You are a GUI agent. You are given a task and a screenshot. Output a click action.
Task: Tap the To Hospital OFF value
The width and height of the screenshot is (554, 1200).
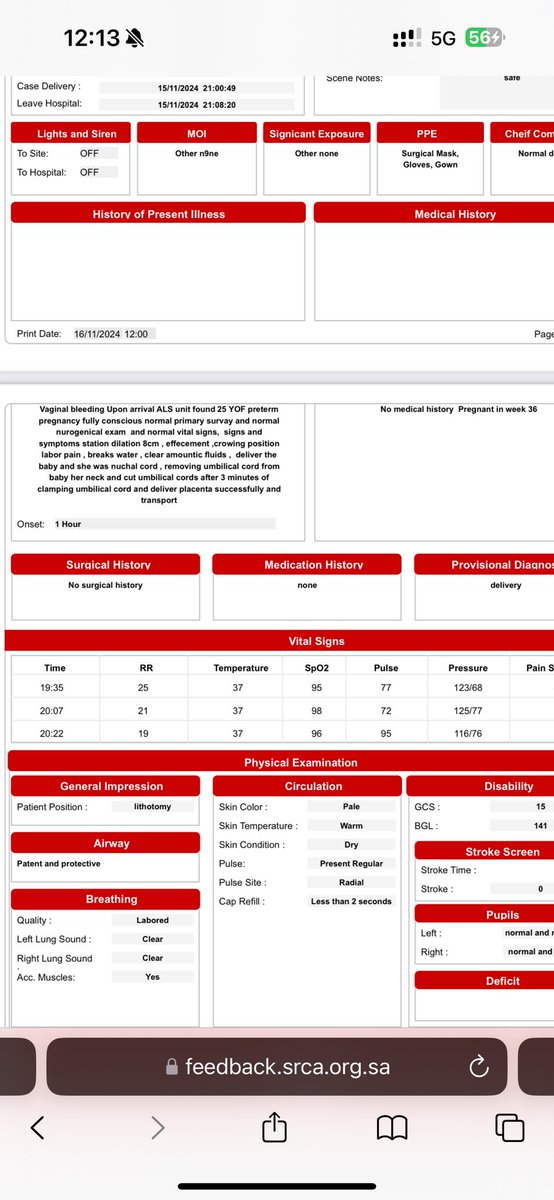[97, 172]
